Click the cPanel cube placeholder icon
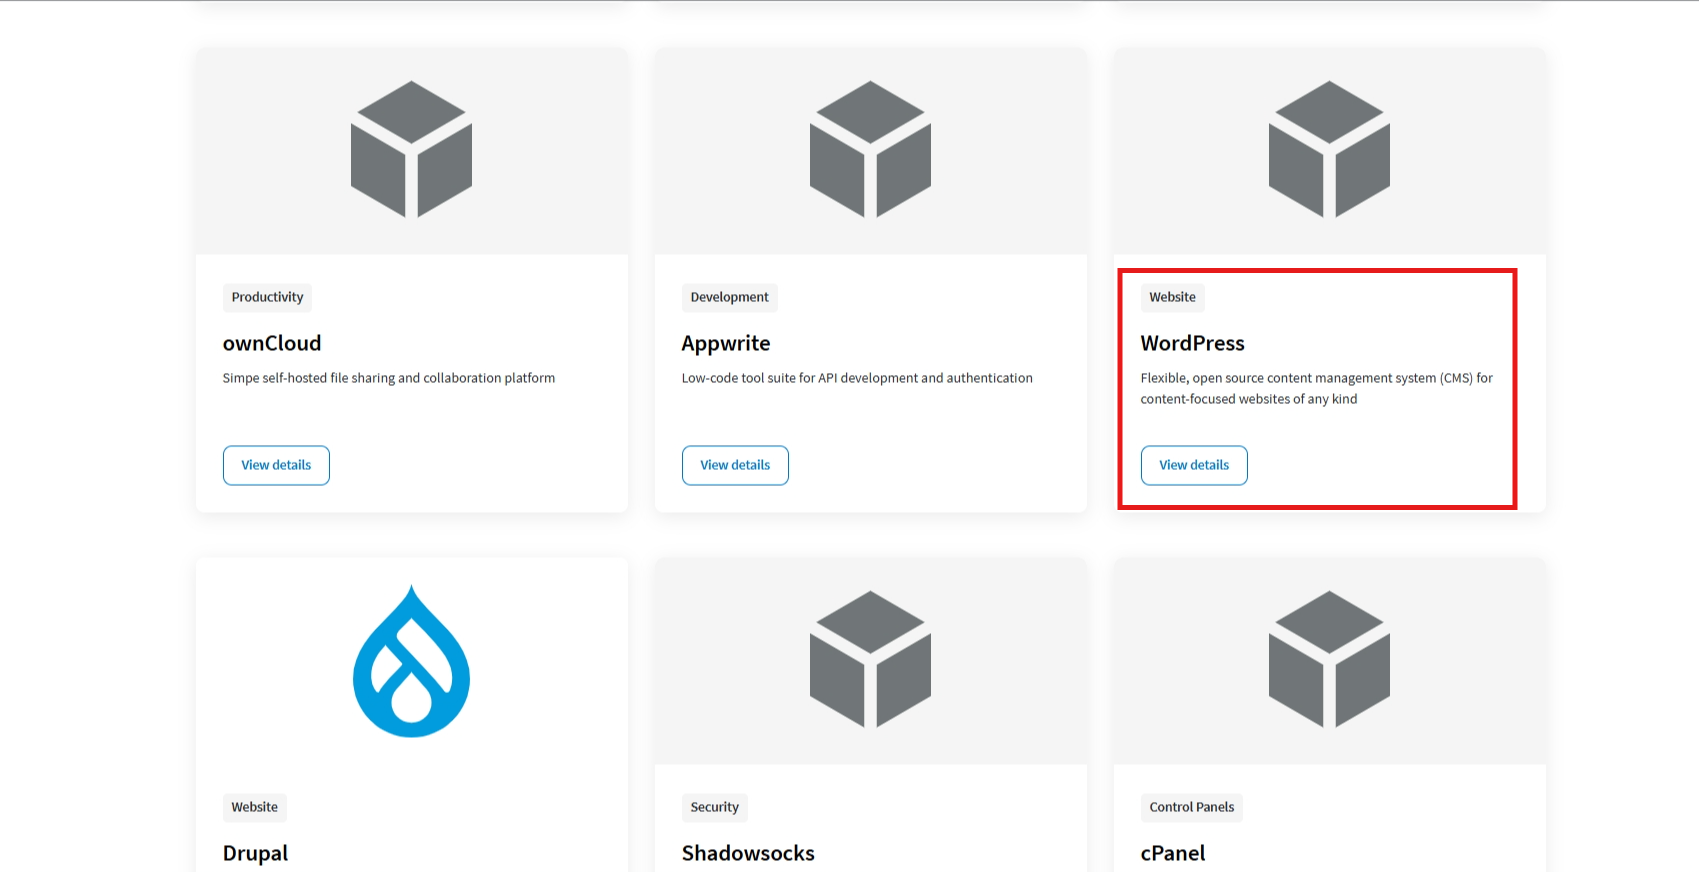Screen dimensions: 1699x872 click(1329, 659)
